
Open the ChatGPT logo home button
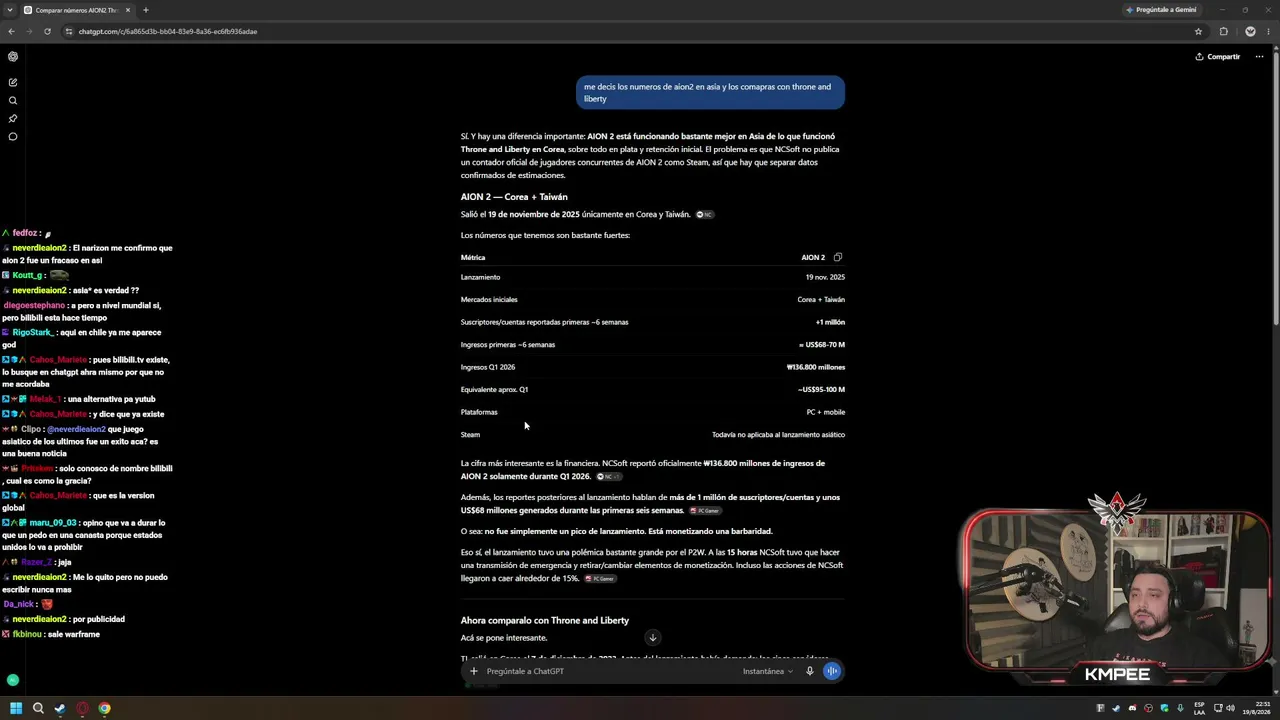click(x=13, y=57)
